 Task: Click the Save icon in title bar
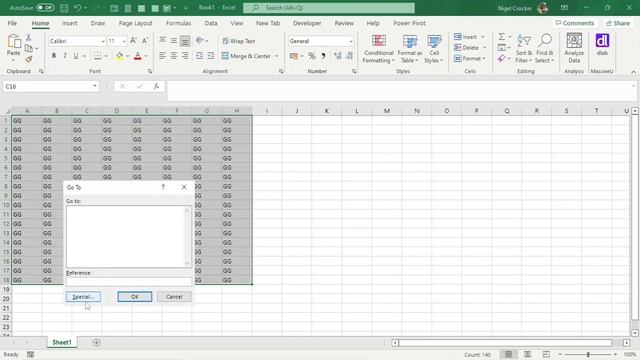click(x=64, y=8)
